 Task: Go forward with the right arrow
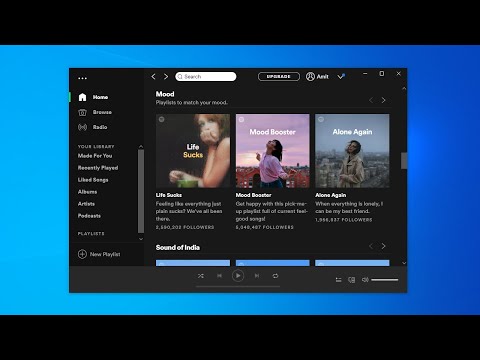pos(166,77)
